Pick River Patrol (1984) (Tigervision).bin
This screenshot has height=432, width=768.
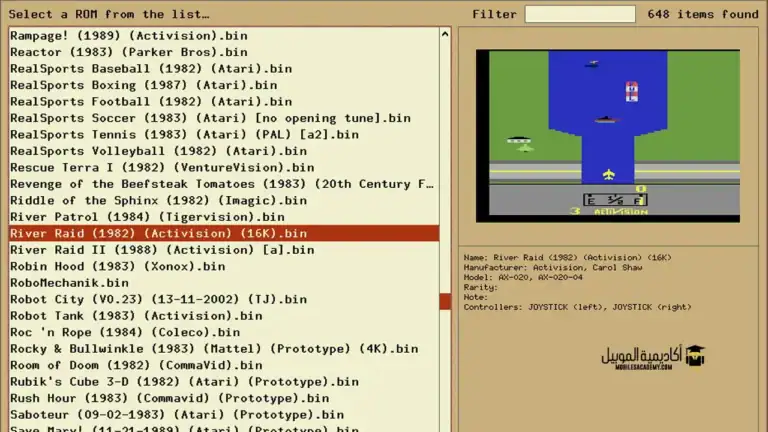148,216
